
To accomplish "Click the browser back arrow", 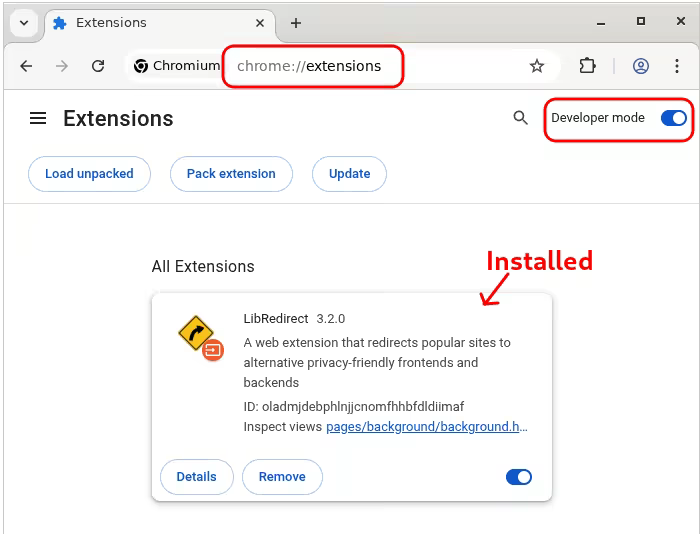I will click(26, 66).
